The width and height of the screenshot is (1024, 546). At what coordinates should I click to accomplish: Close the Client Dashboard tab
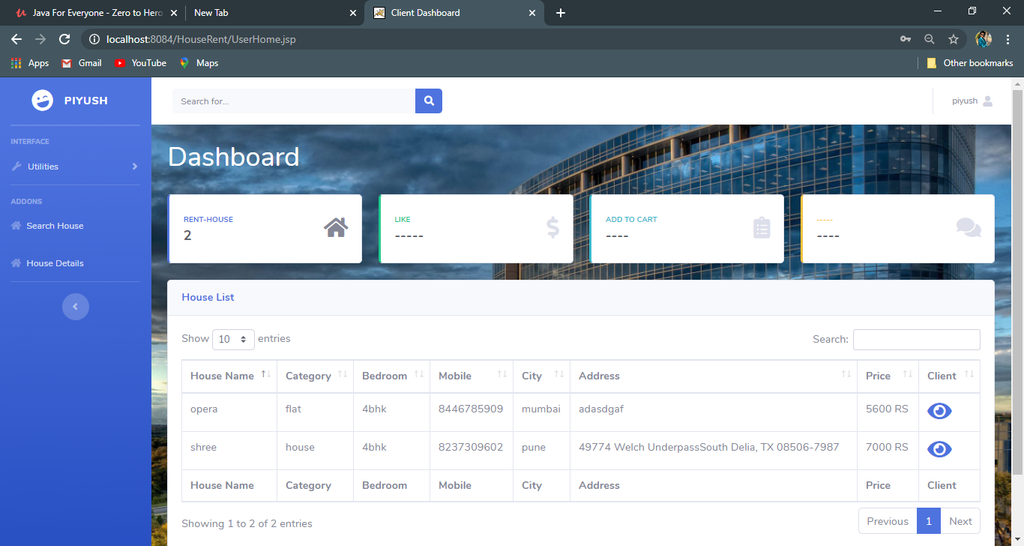(532, 12)
